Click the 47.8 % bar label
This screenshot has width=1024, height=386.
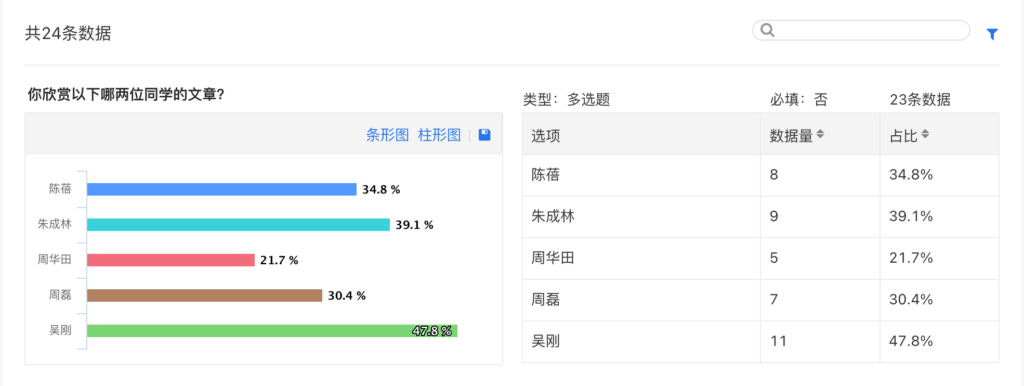click(x=432, y=330)
